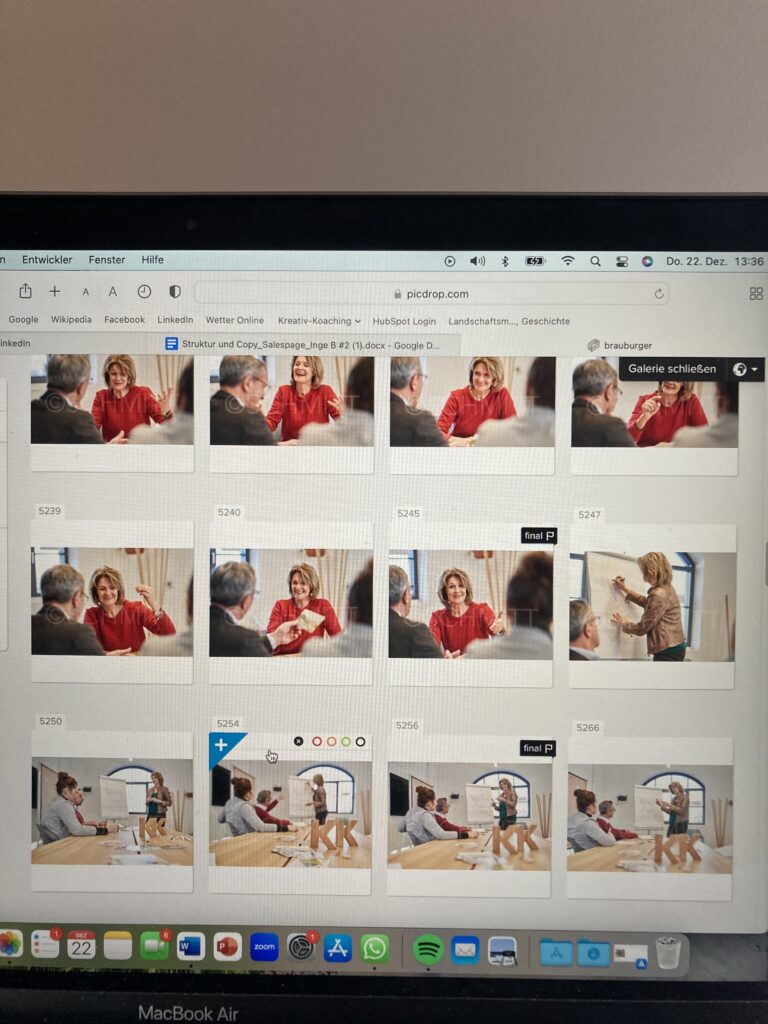
Task: Open photo 5250 thumbnail
Action: (x=112, y=811)
